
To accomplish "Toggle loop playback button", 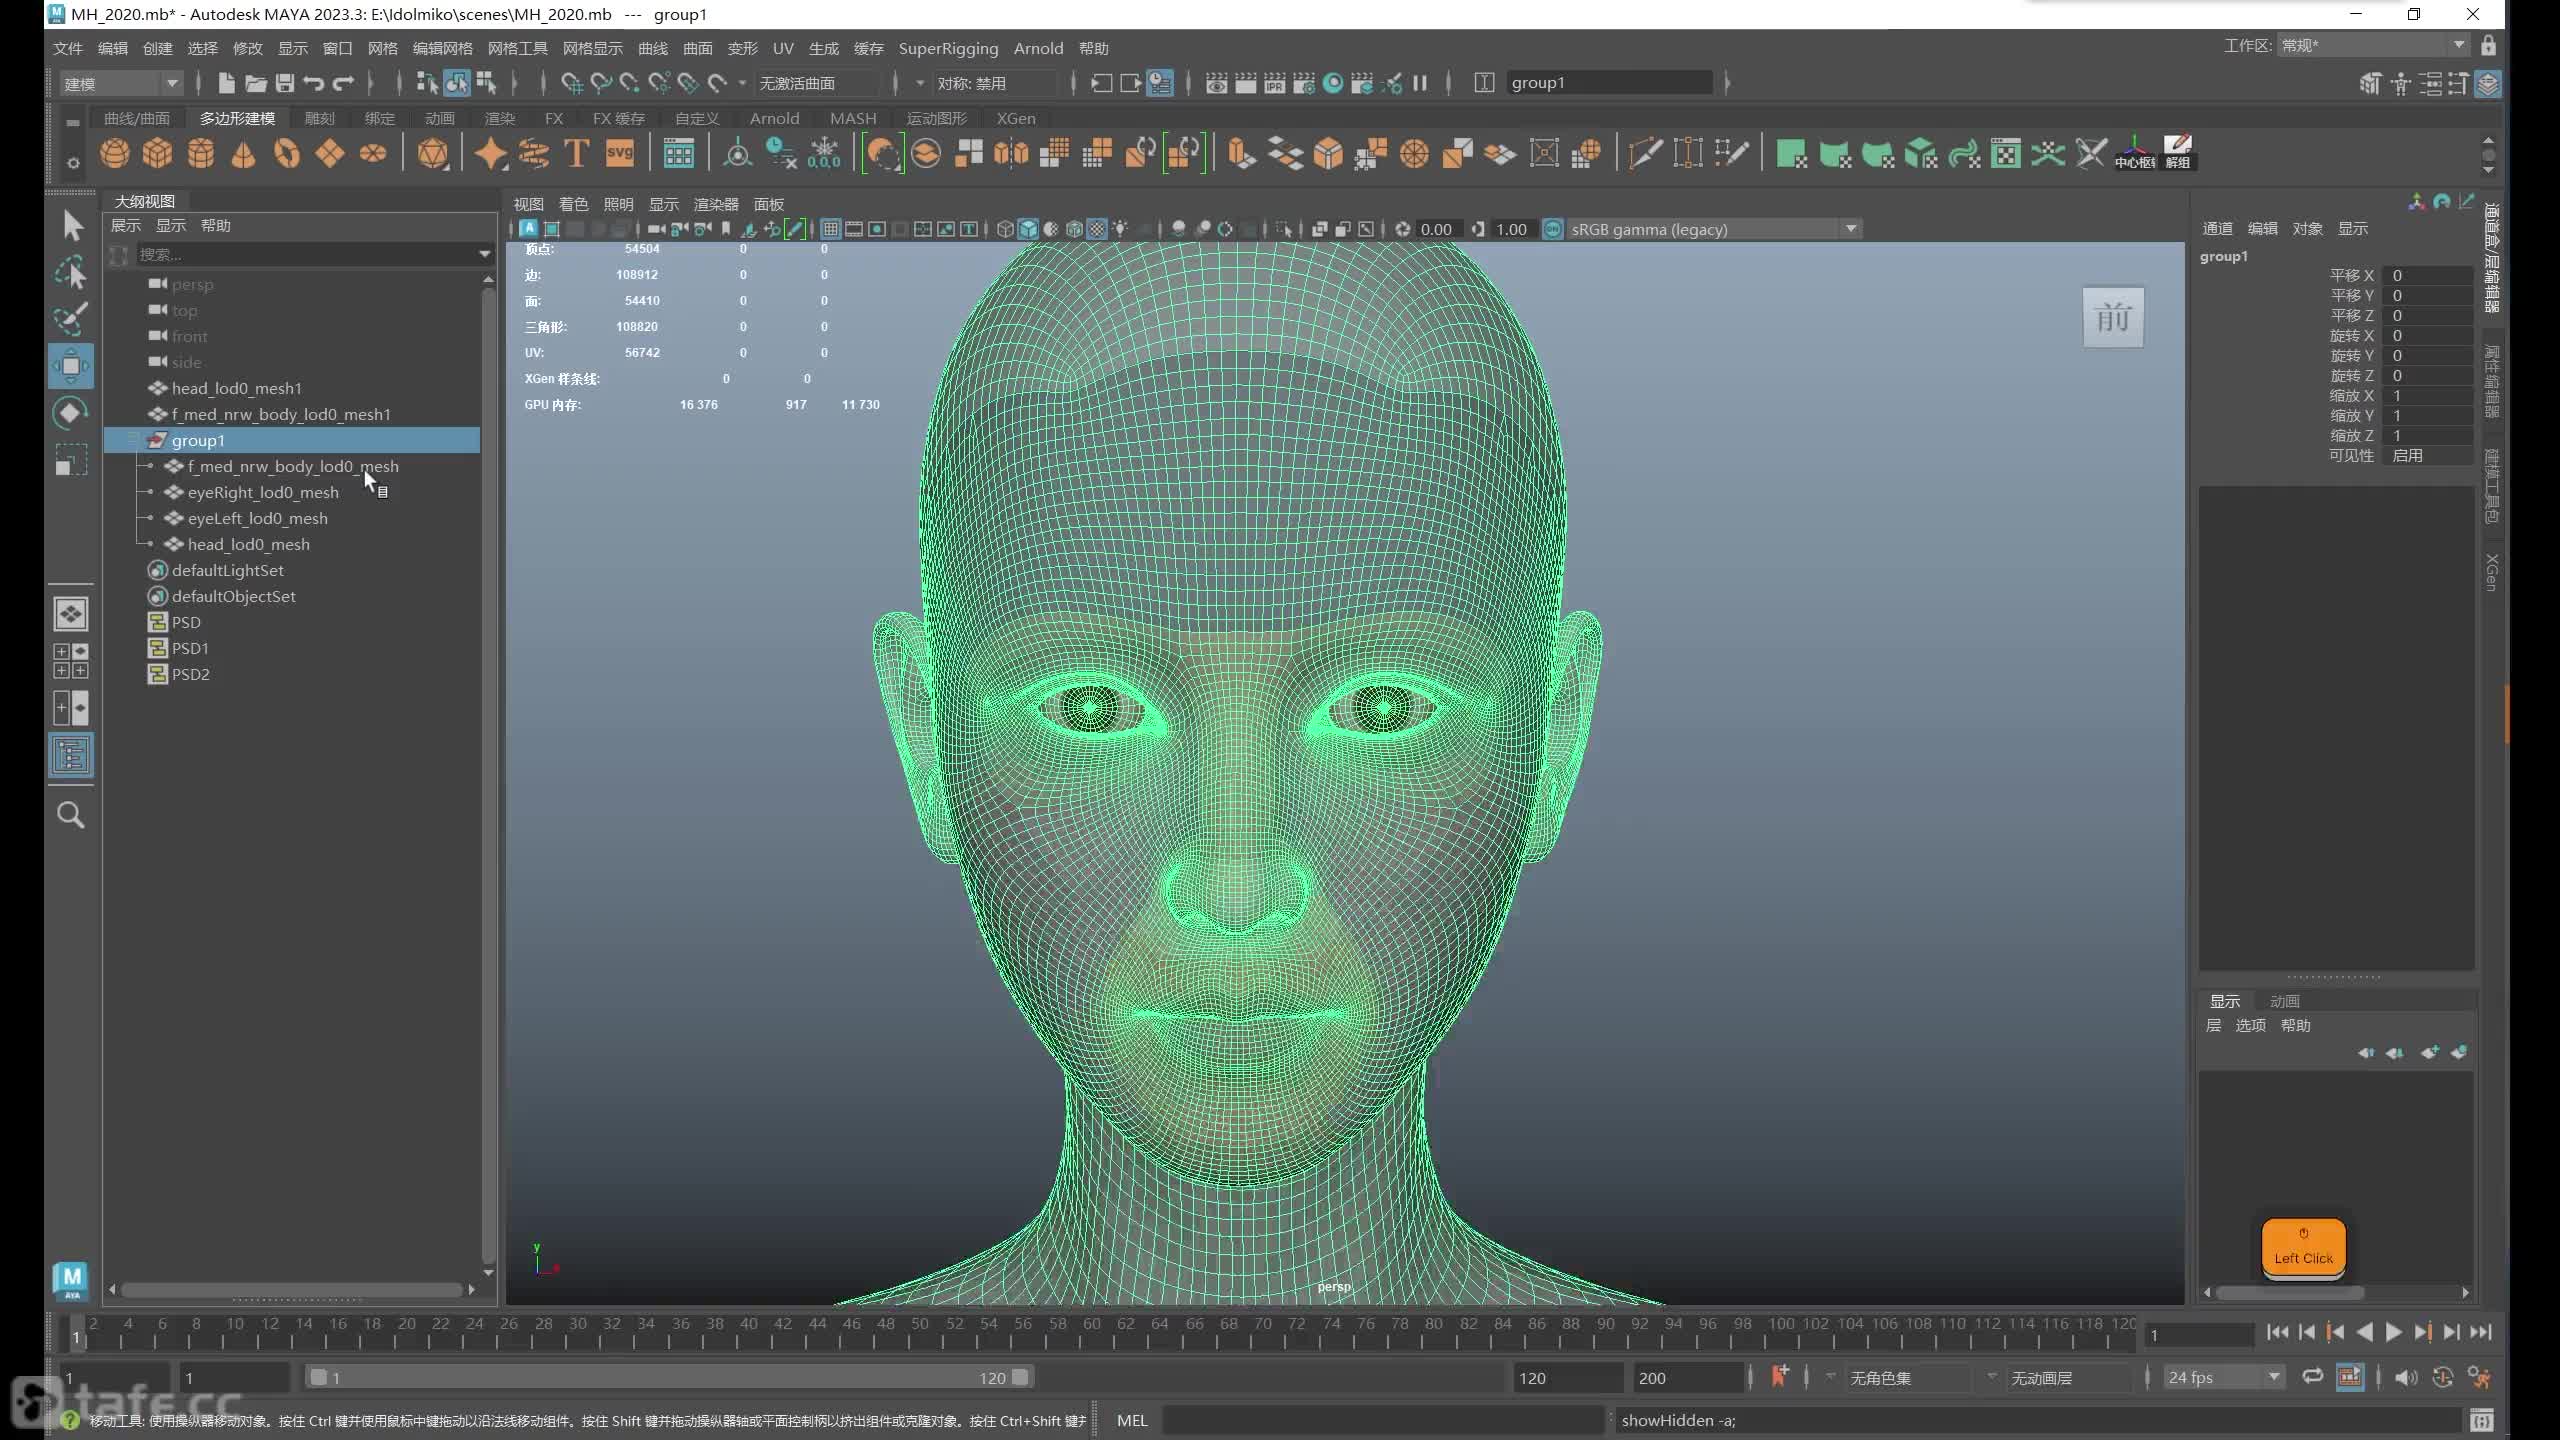I will (x=2312, y=1377).
